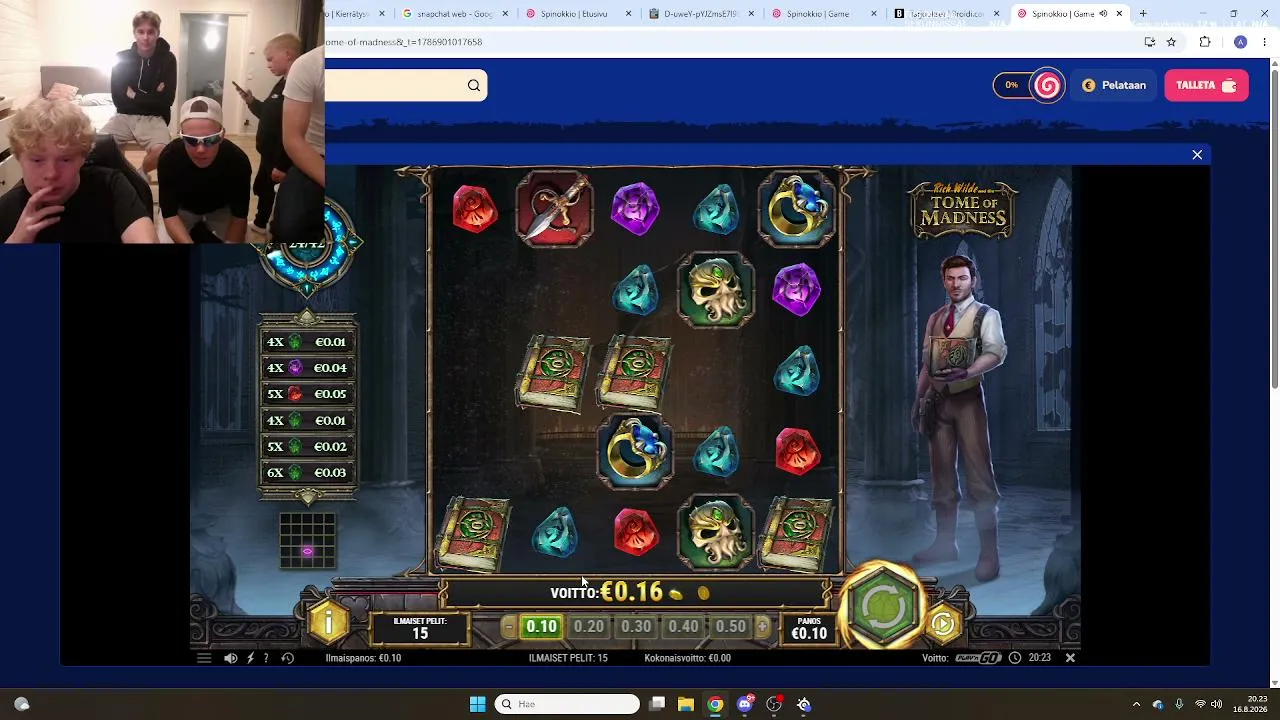
Task: Close the Spinokkio | Etusivu tab
Action: (629, 14)
